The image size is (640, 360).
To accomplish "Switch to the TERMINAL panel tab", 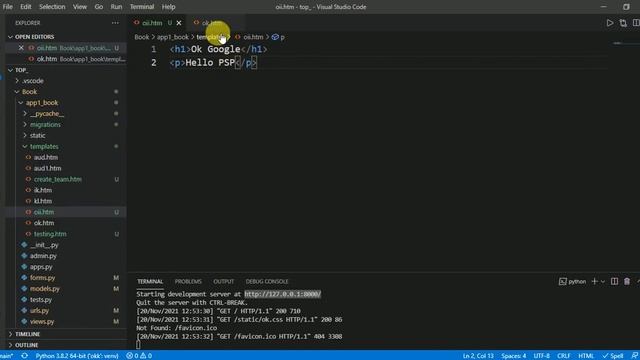I will pos(150,281).
